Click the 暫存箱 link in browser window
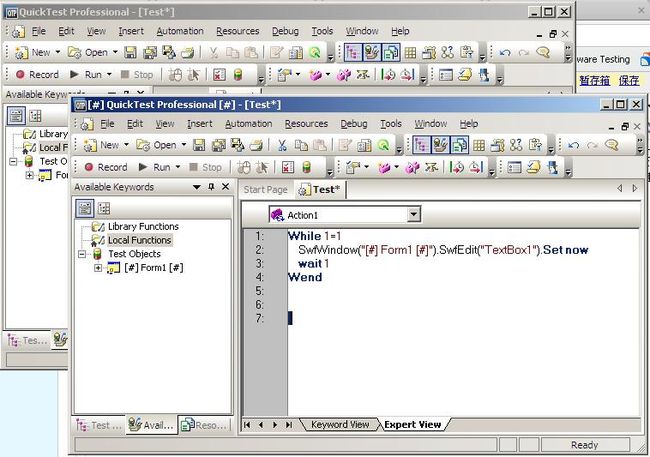 point(594,80)
